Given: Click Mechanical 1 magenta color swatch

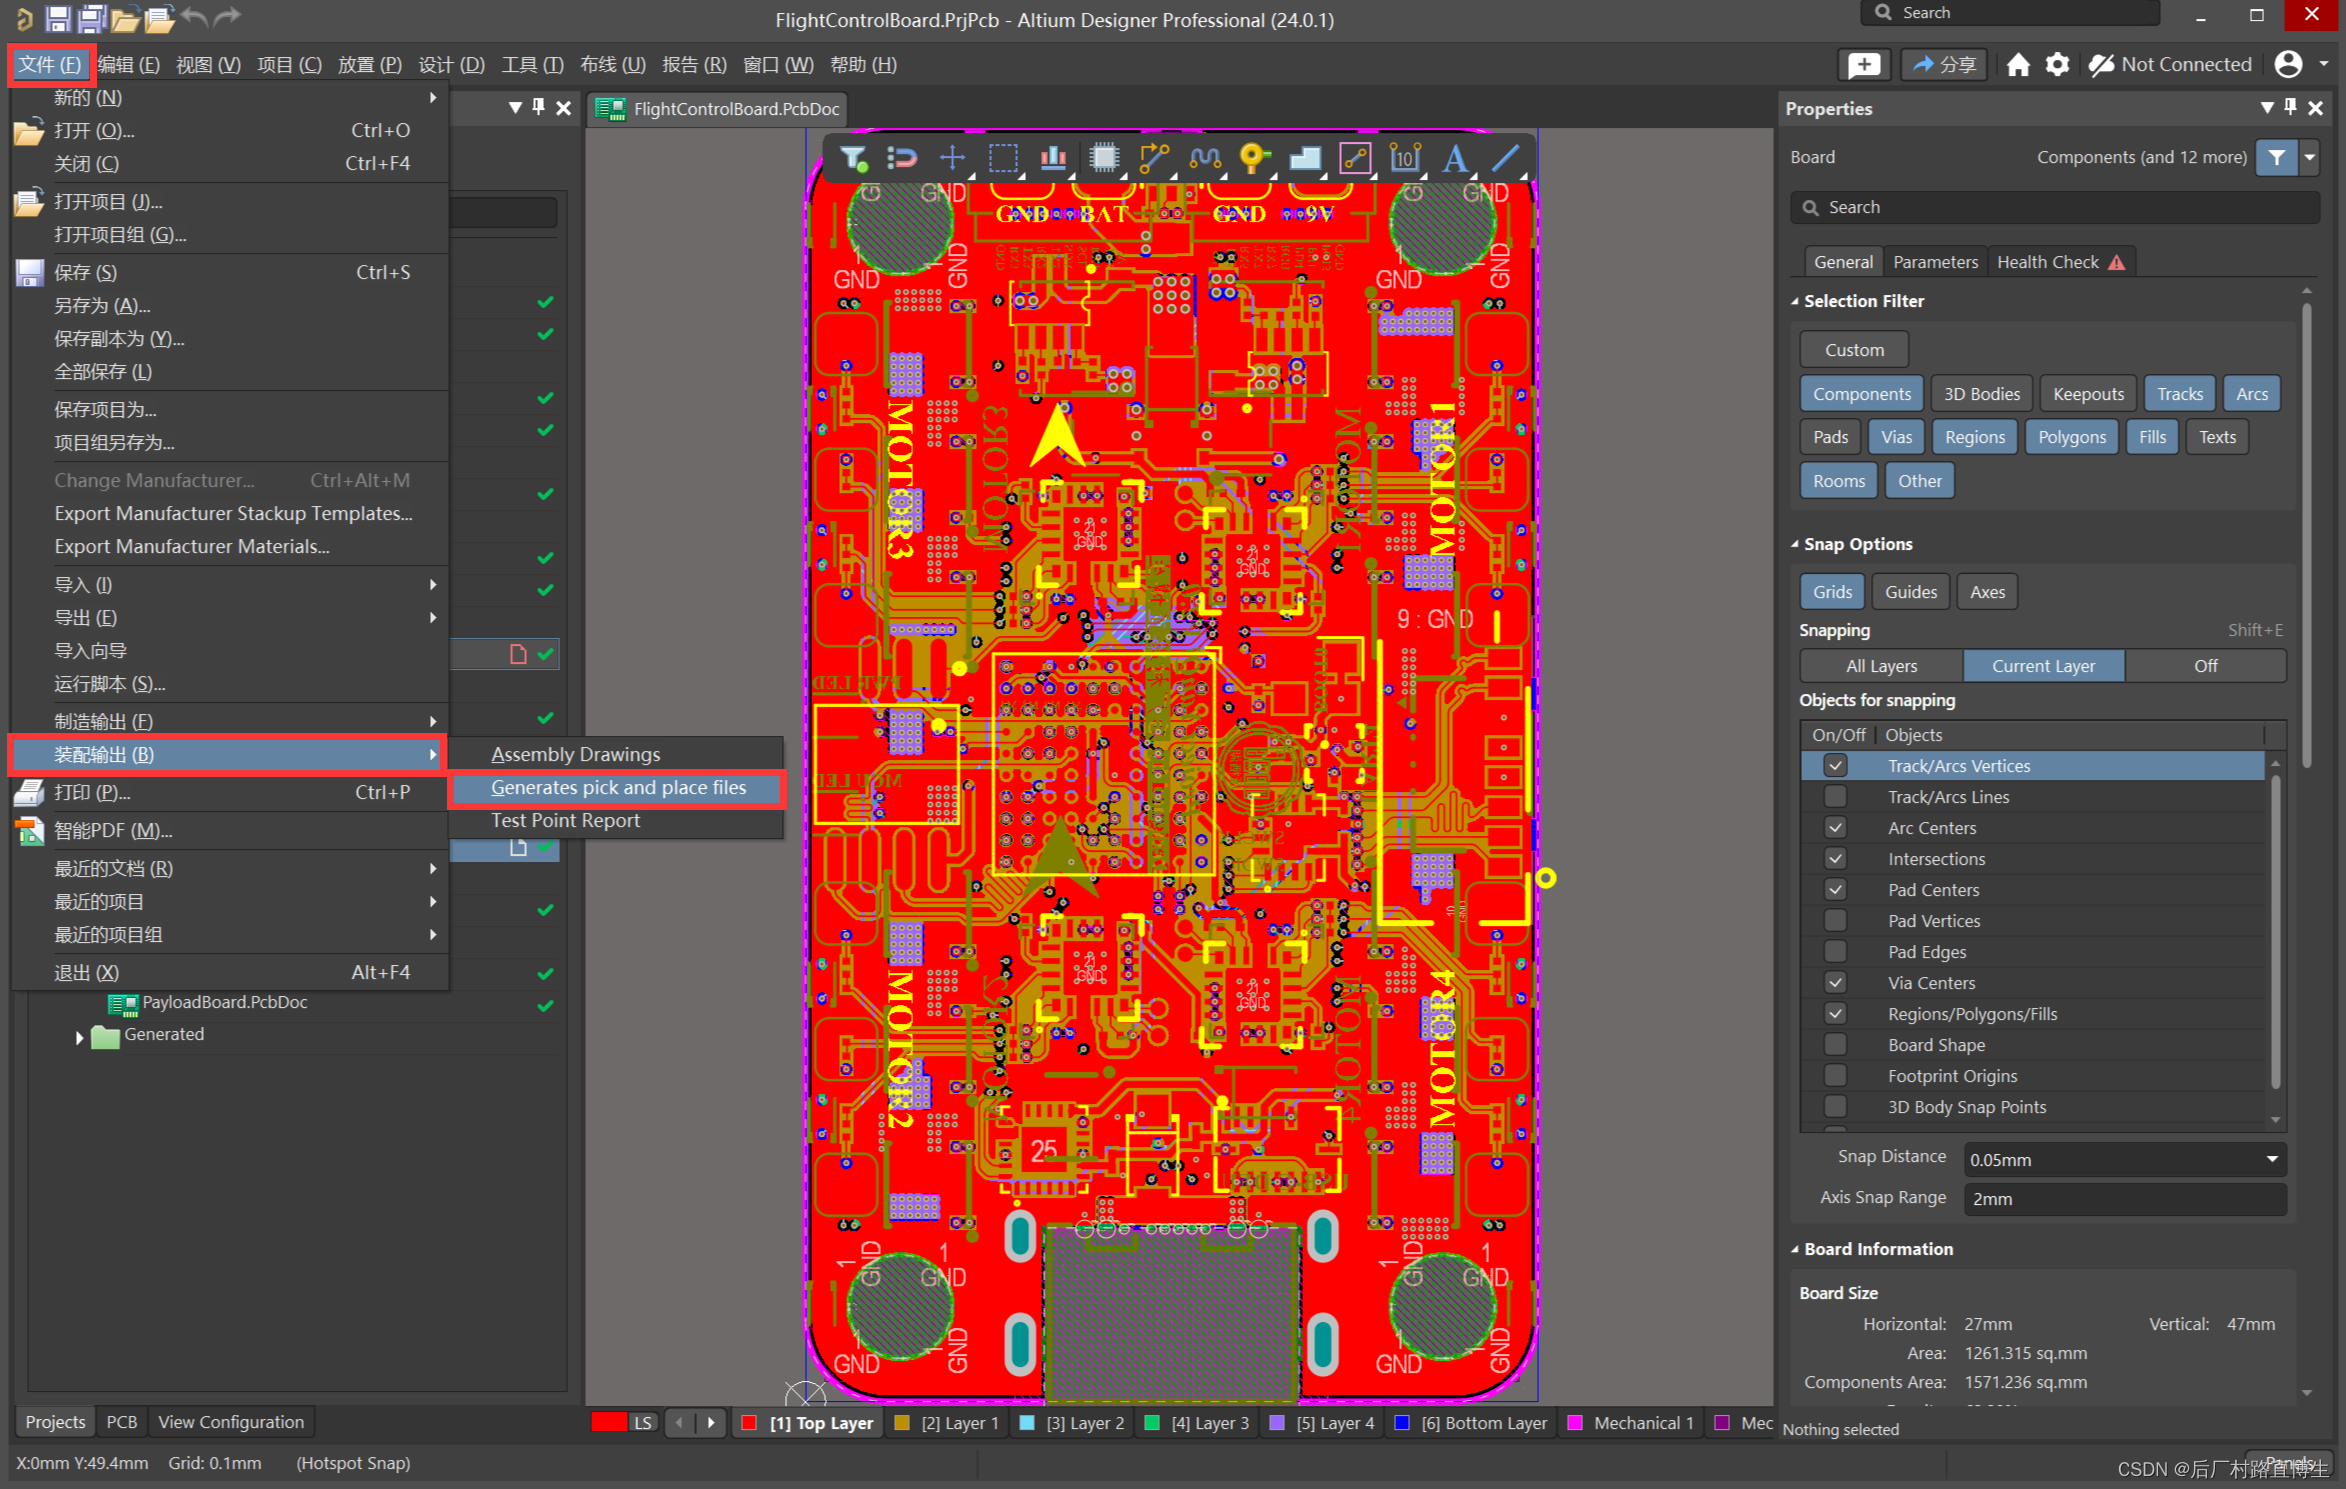Looking at the screenshot, I should 1575,1422.
